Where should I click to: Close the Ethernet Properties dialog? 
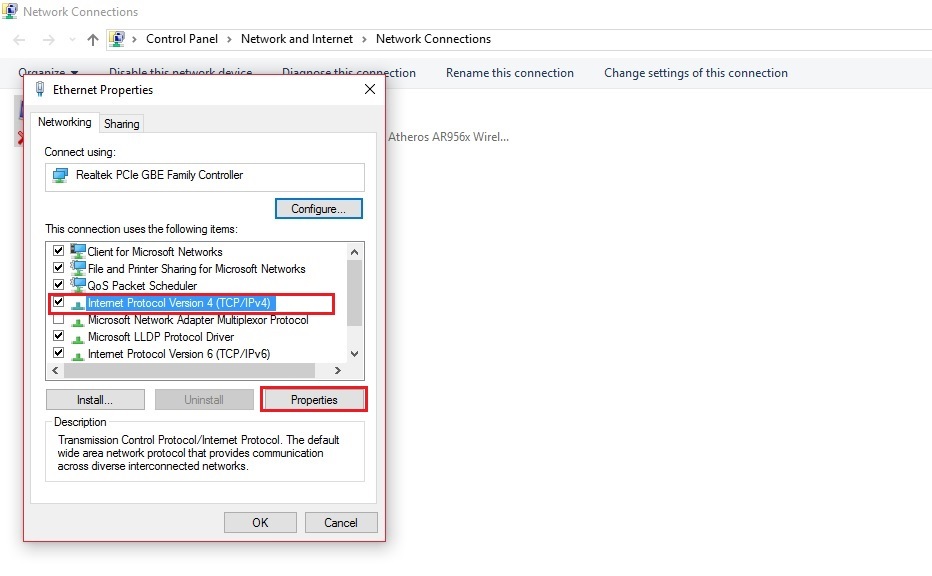click(370, 89)
